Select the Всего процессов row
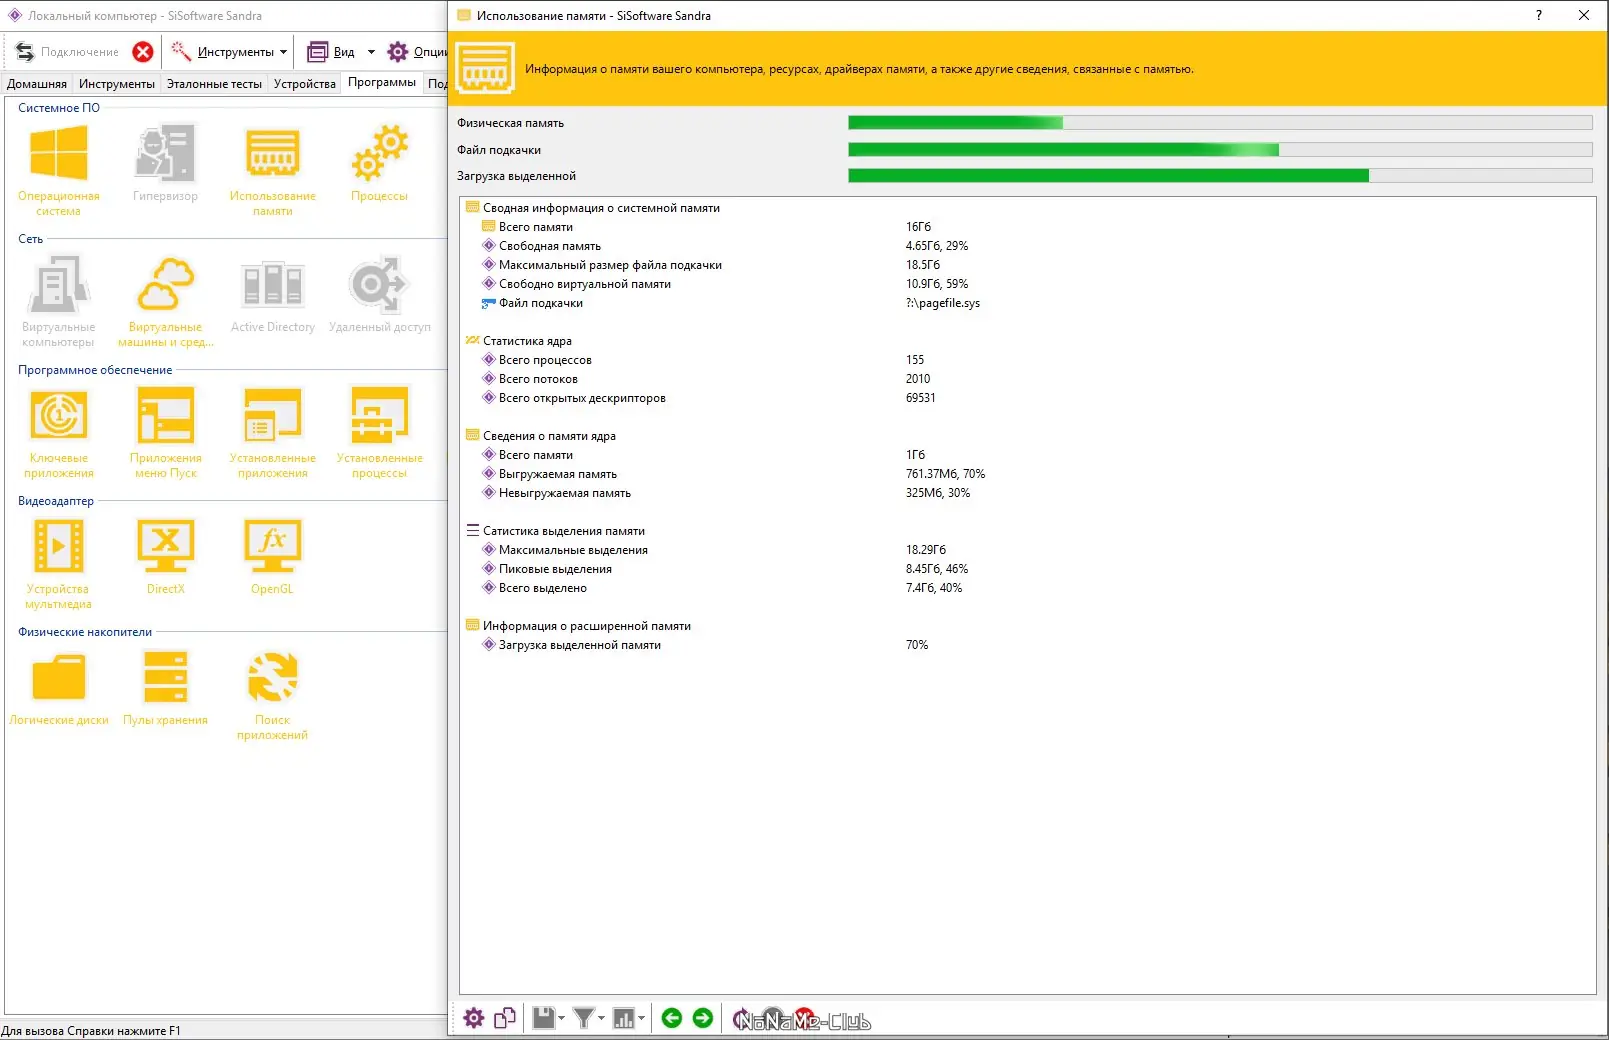The height and width of the screenshot is (1040, 1609). [x=545, y=360]
